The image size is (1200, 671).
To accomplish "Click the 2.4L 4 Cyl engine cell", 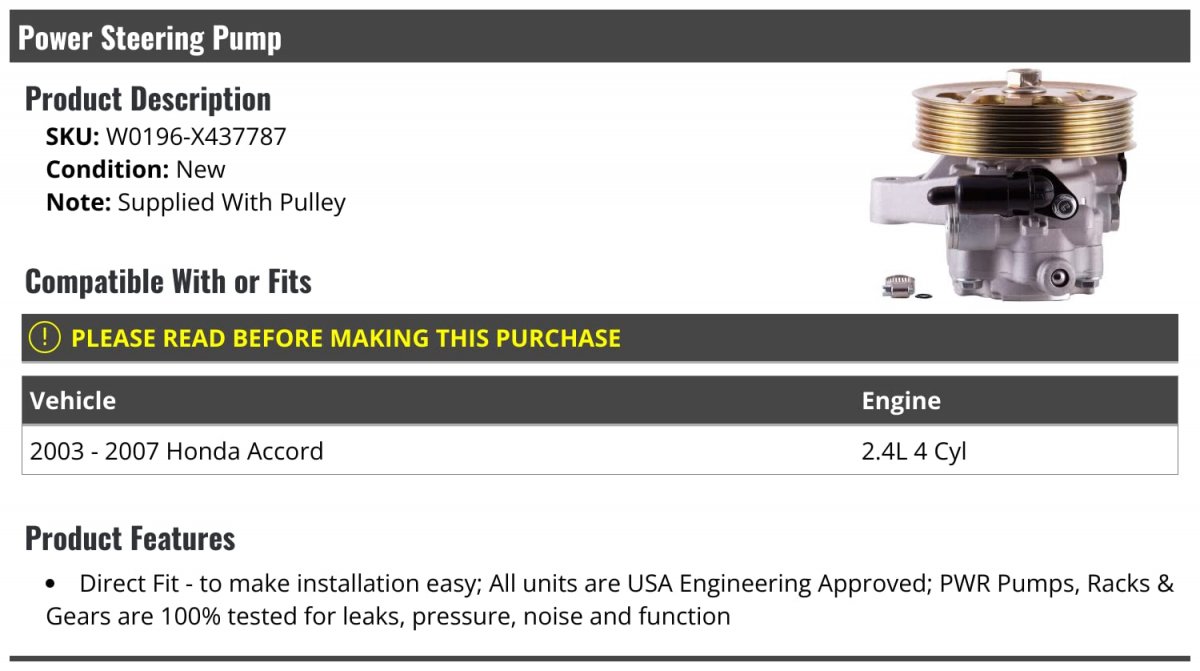I will pyautogui.click(x=914, y=451).
